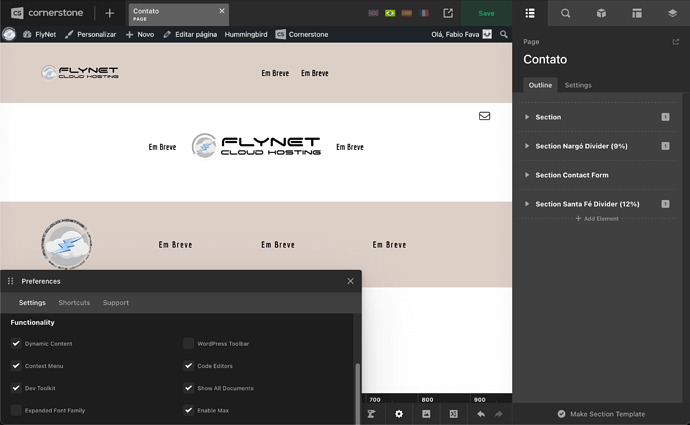Select the UK flag language
Image resolution: width=690 pixels, height=425 pixels.
pos(373,13)
